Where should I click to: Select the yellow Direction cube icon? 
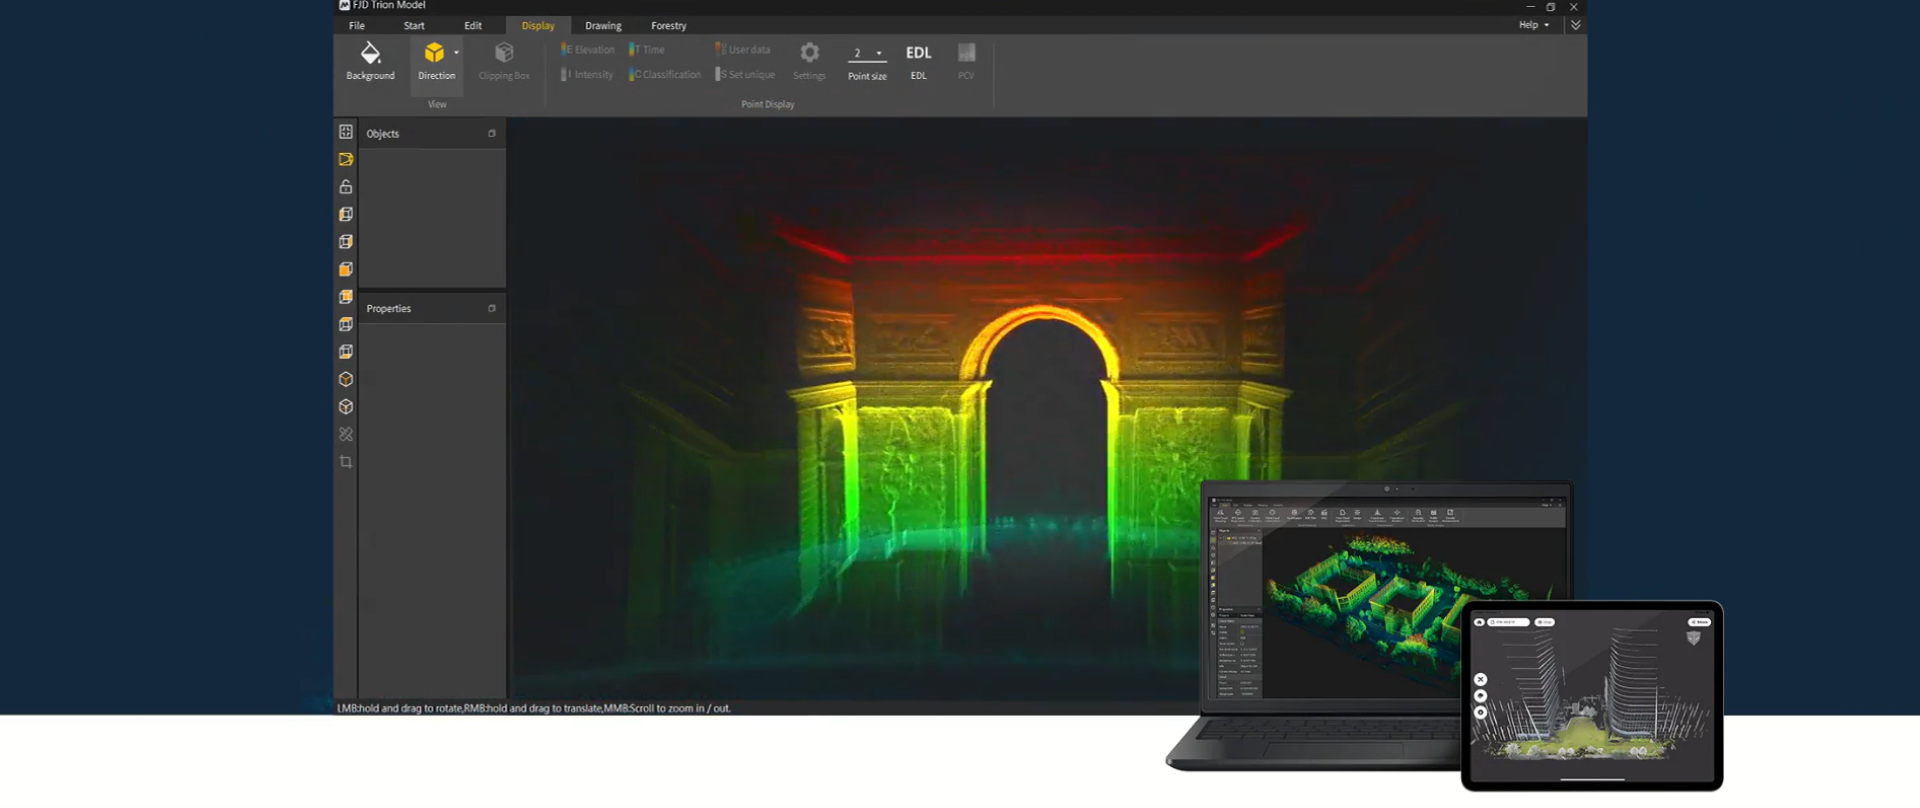tap(434, 53)
